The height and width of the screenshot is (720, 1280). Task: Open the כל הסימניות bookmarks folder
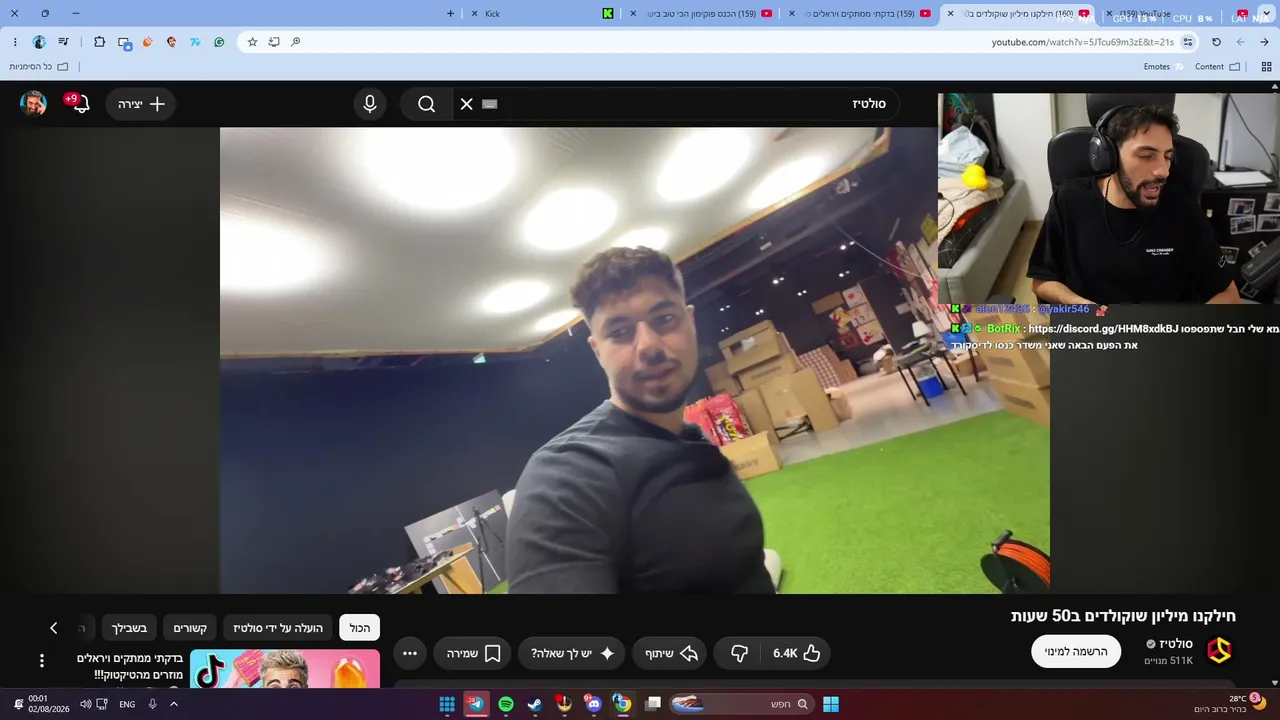[38, 67]
